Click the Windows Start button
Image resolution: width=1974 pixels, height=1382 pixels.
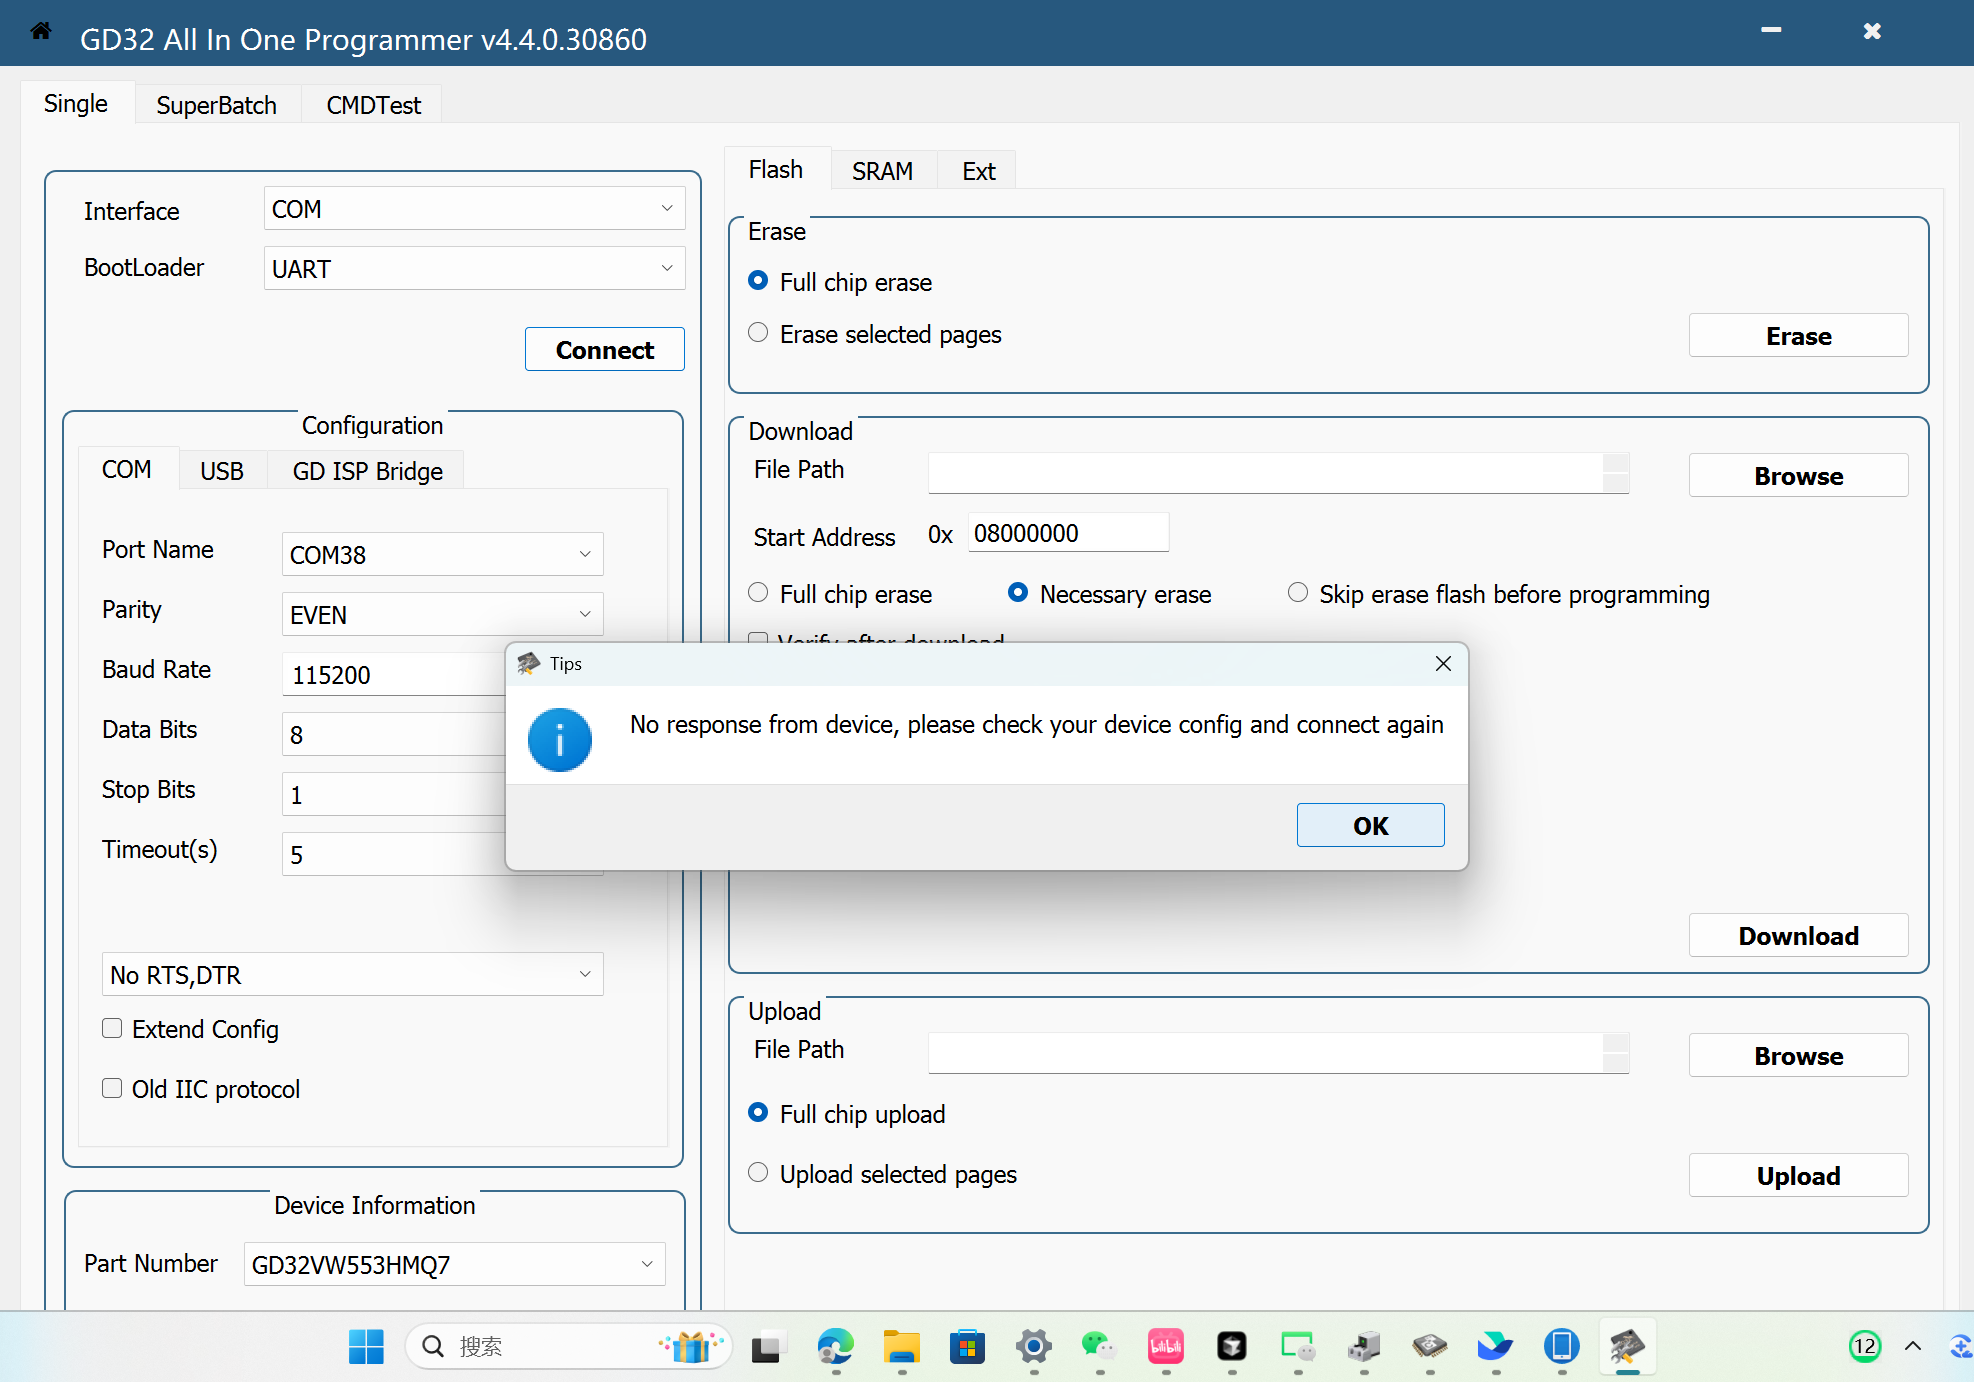366,1347
